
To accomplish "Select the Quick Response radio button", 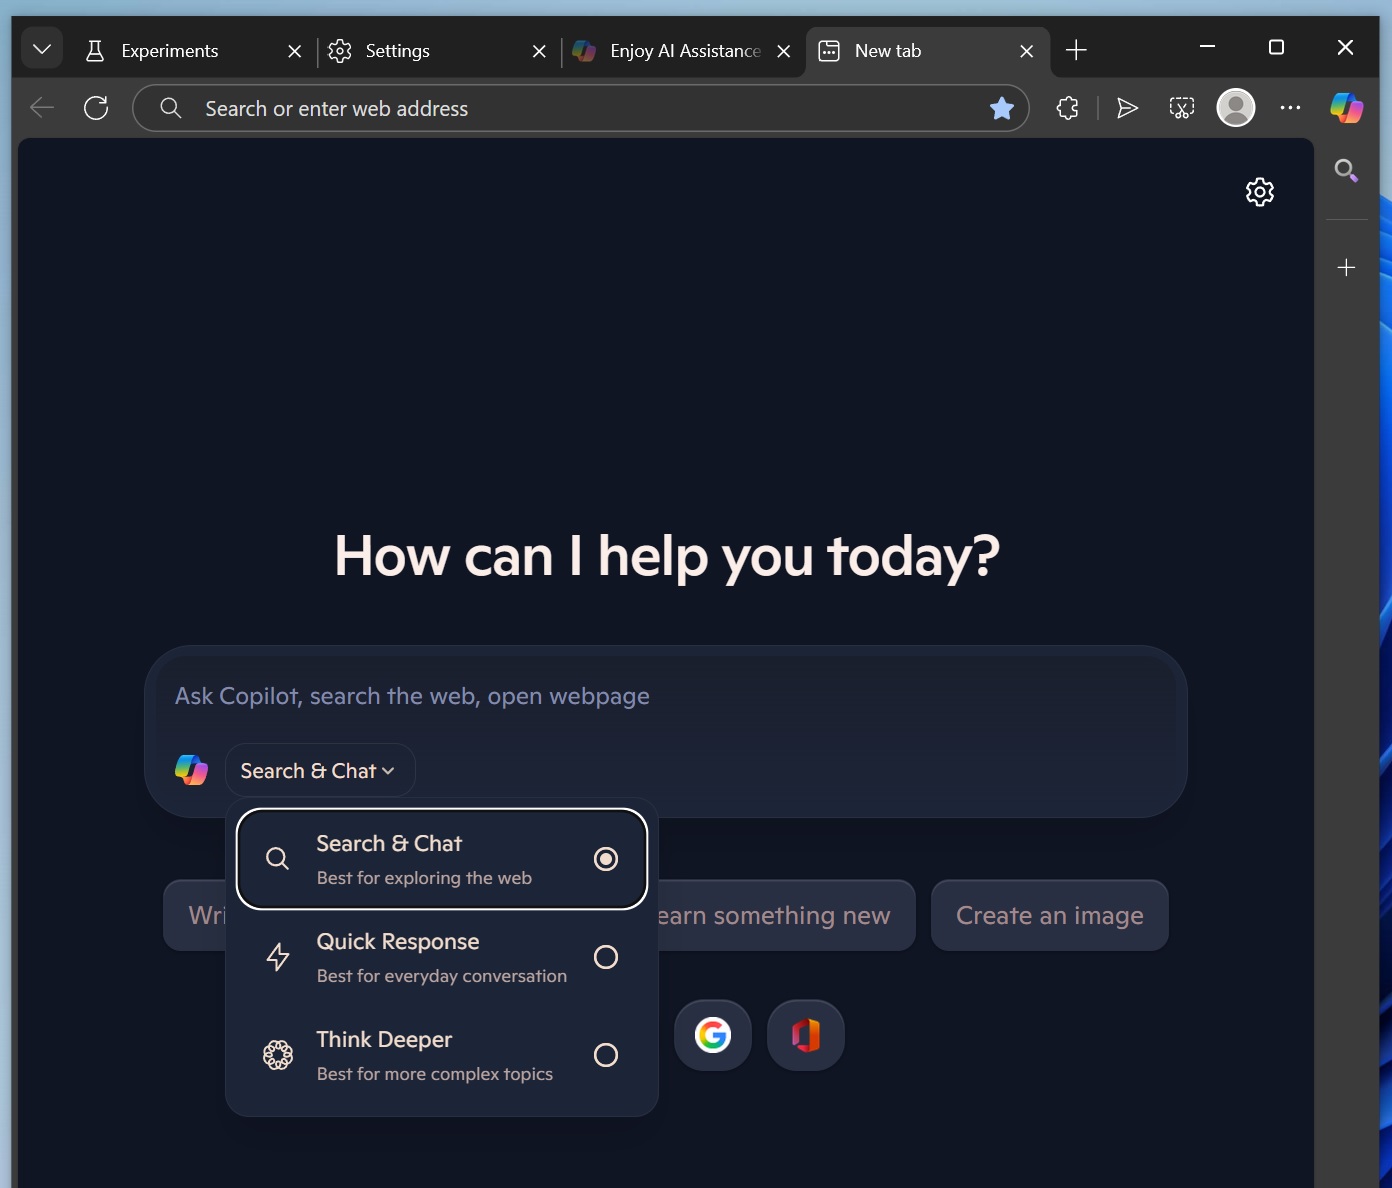I will (605, 957).
